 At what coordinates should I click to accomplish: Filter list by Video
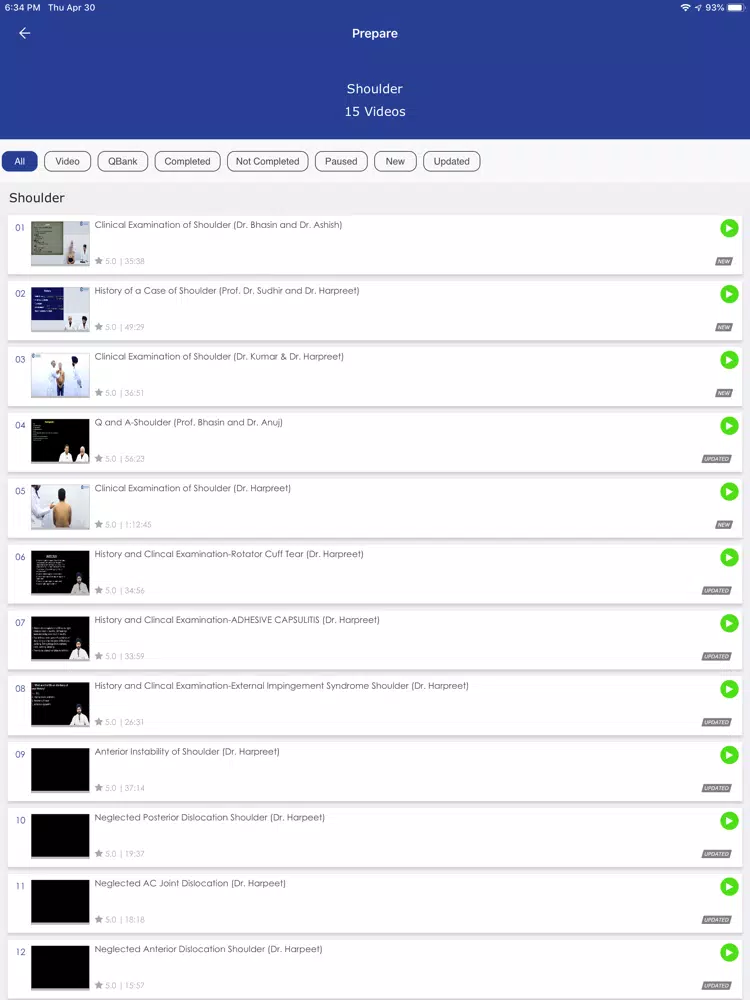point(68,161)
